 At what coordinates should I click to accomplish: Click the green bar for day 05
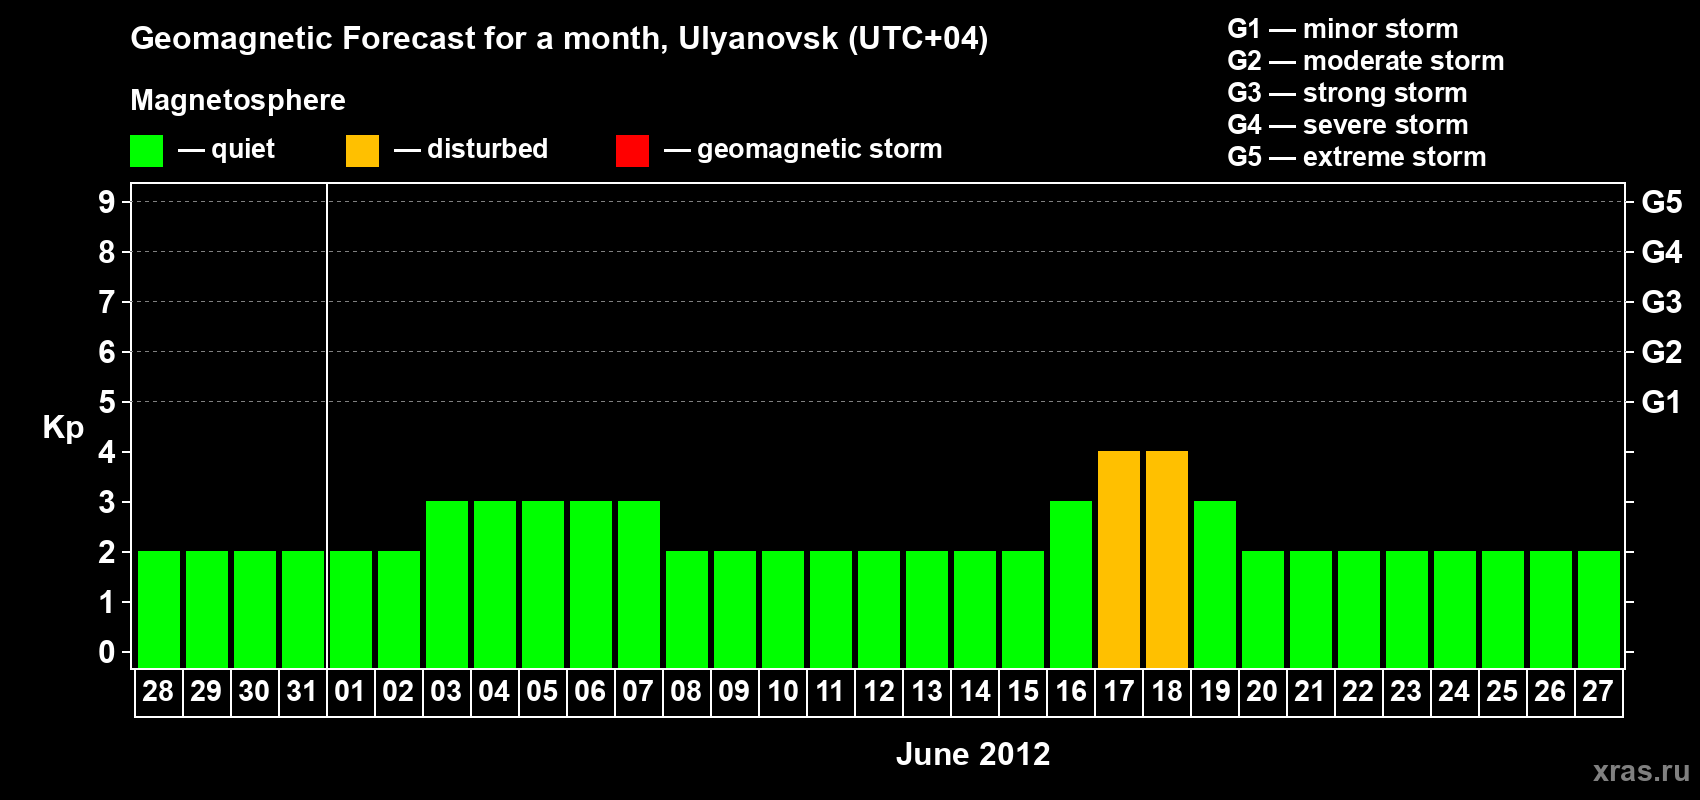tap(543, 584)
